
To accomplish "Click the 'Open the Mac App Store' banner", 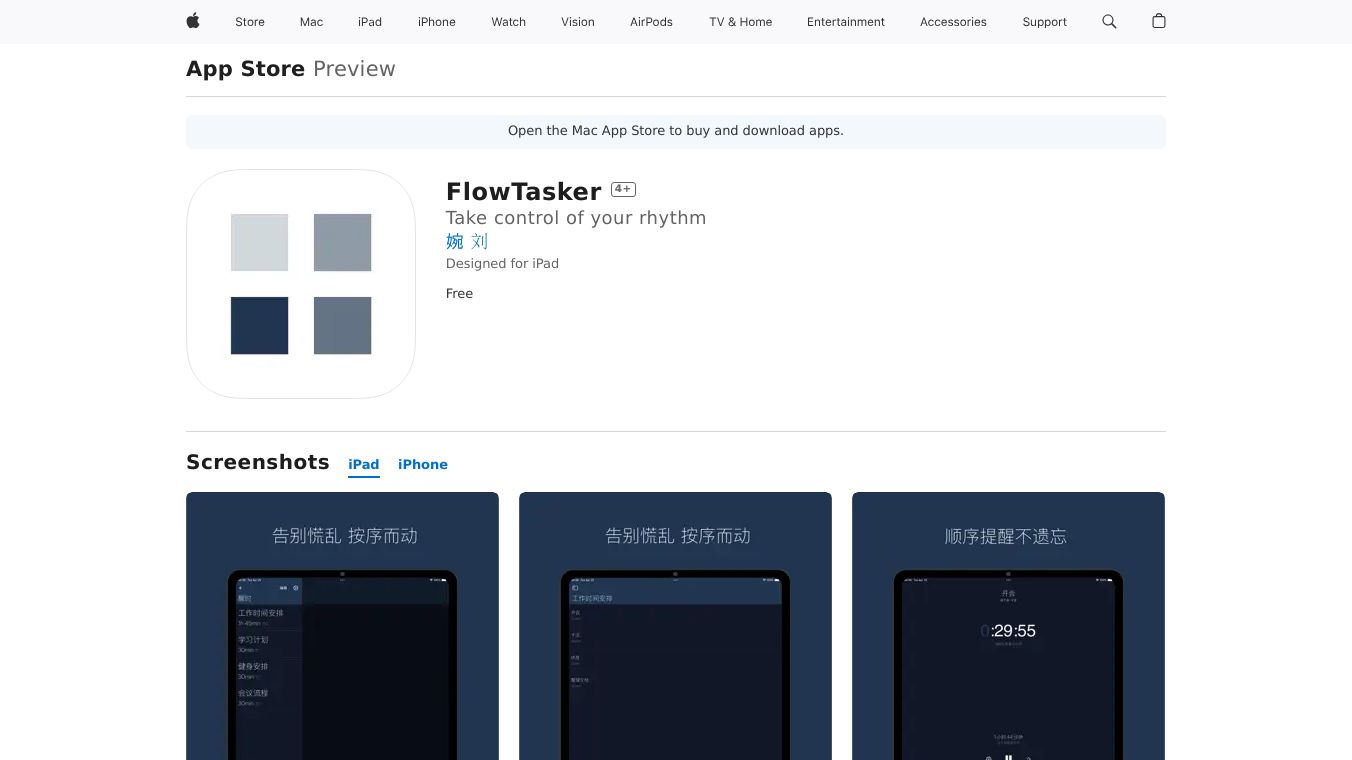I will point(676,131).
